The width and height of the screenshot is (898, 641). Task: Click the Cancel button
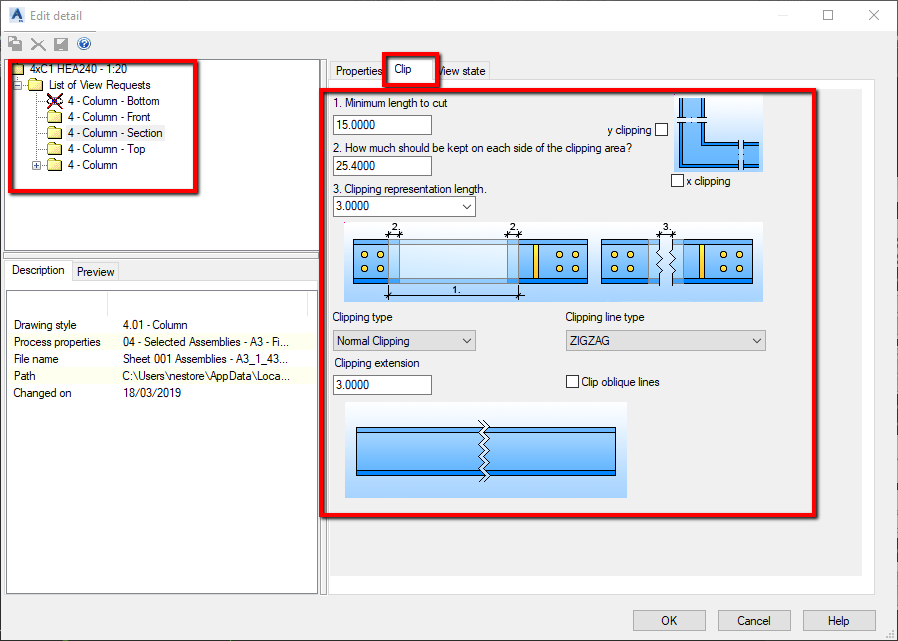(x=753, y=620)
